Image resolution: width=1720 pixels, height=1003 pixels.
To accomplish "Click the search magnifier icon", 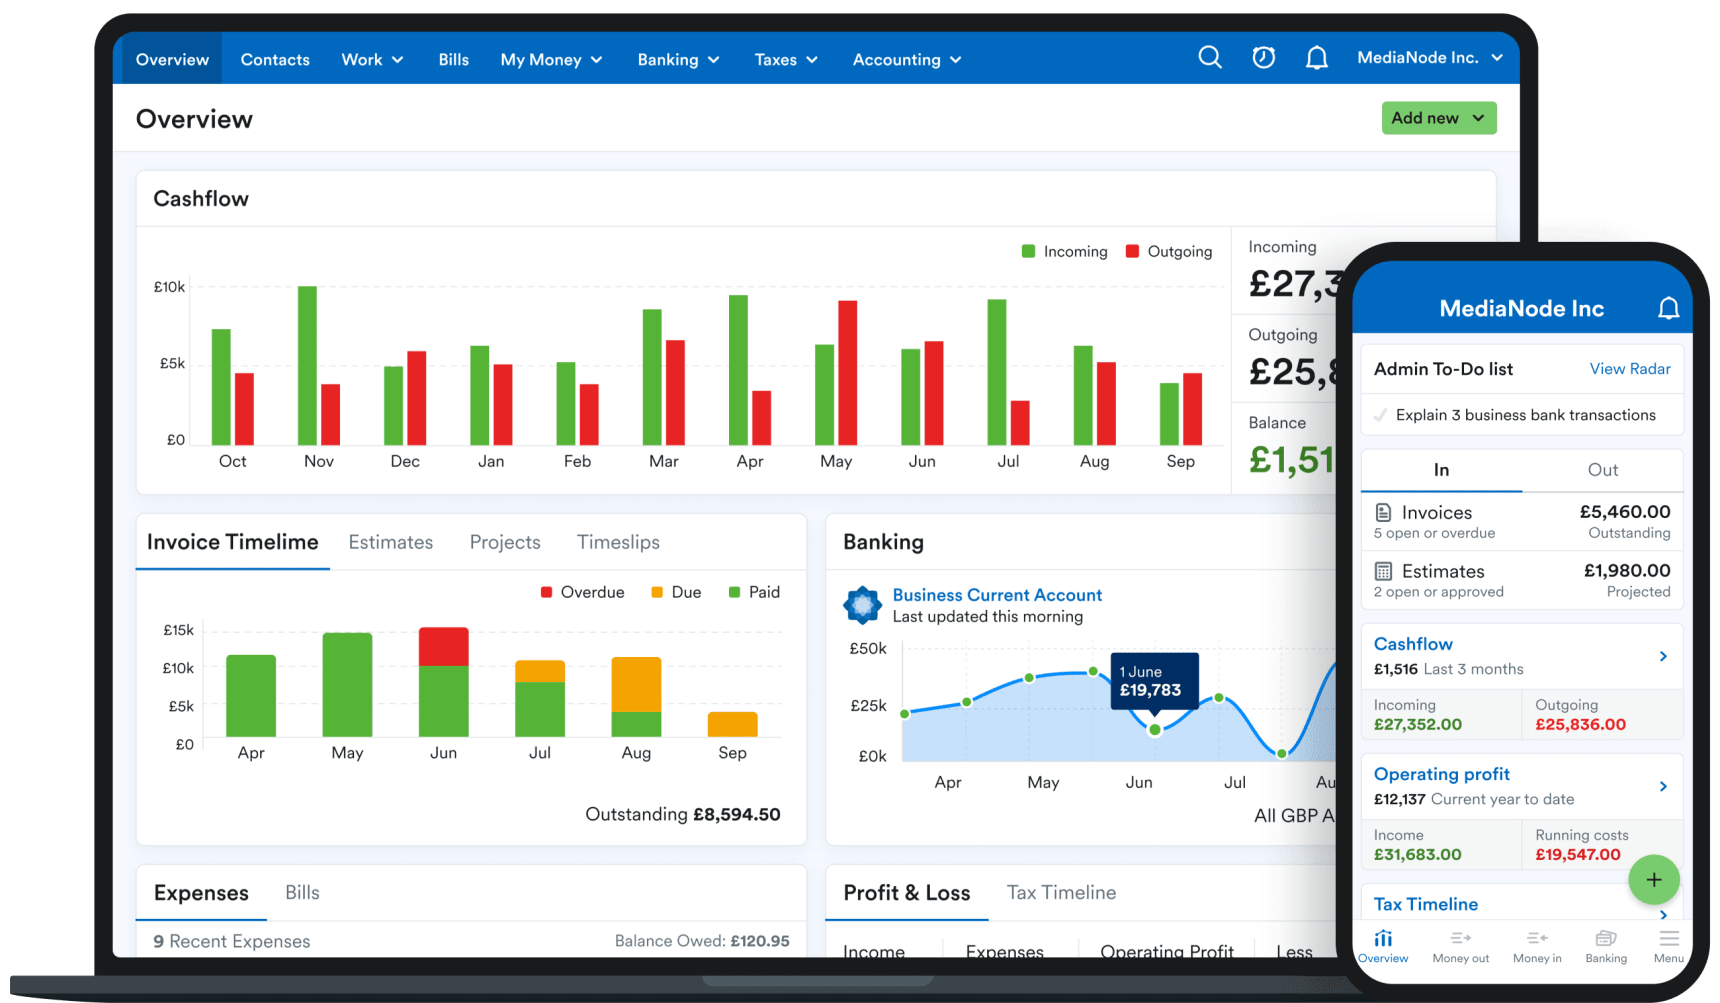I will click(x=1210, y=58).
